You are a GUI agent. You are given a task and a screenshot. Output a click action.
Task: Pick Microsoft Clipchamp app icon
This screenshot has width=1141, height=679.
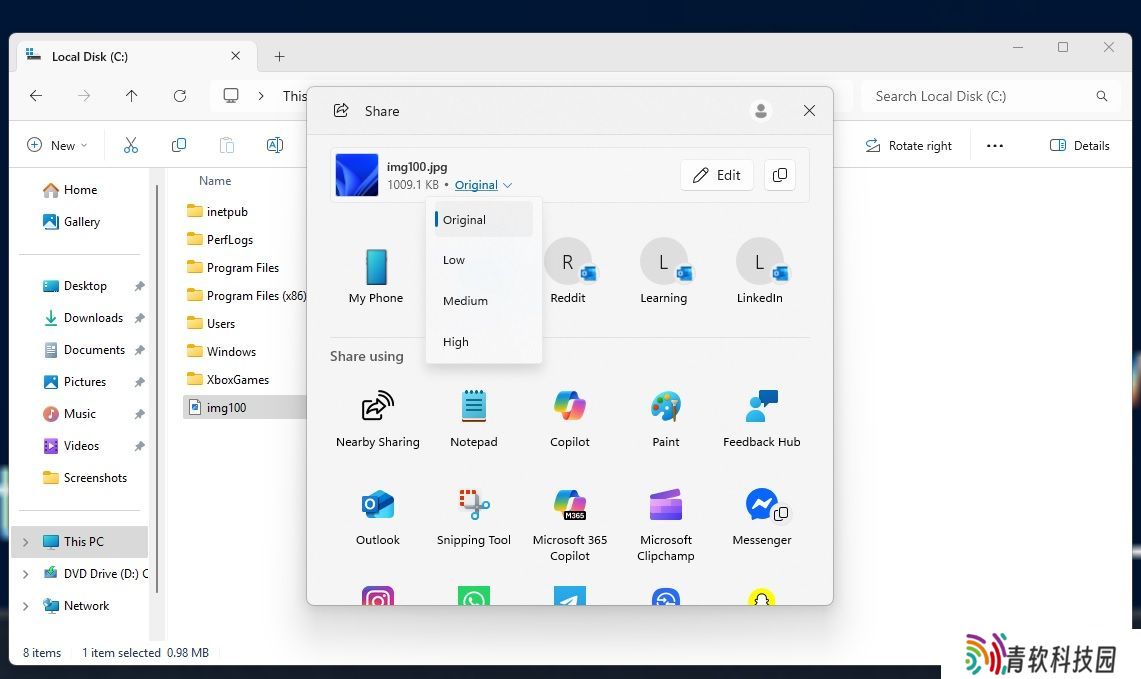click(x=665, y=505)
